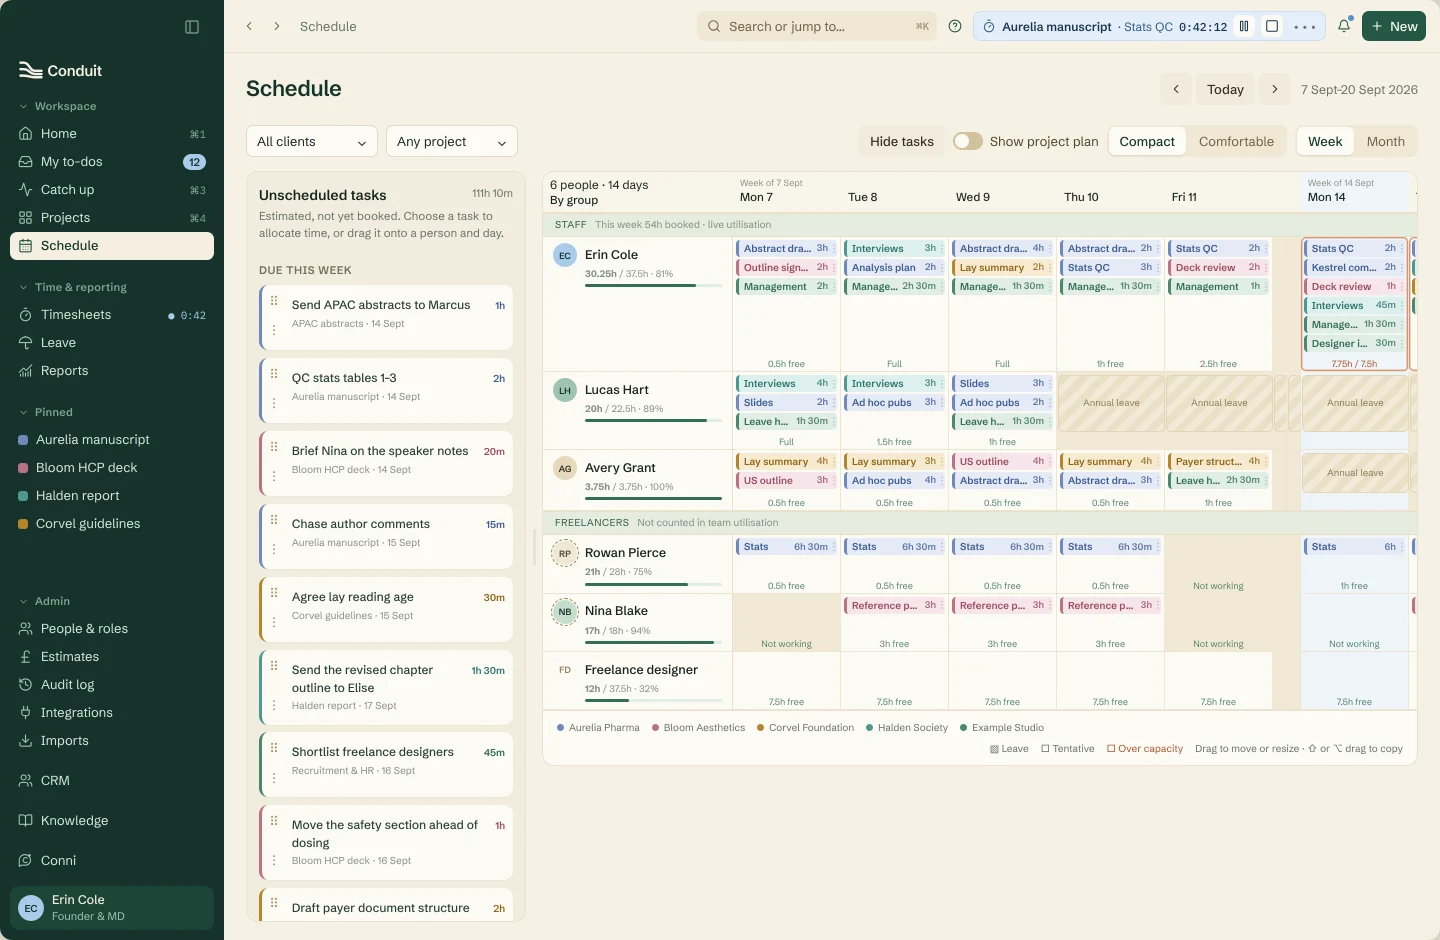Stop the running timer with the square icon

pos(1272,27)
